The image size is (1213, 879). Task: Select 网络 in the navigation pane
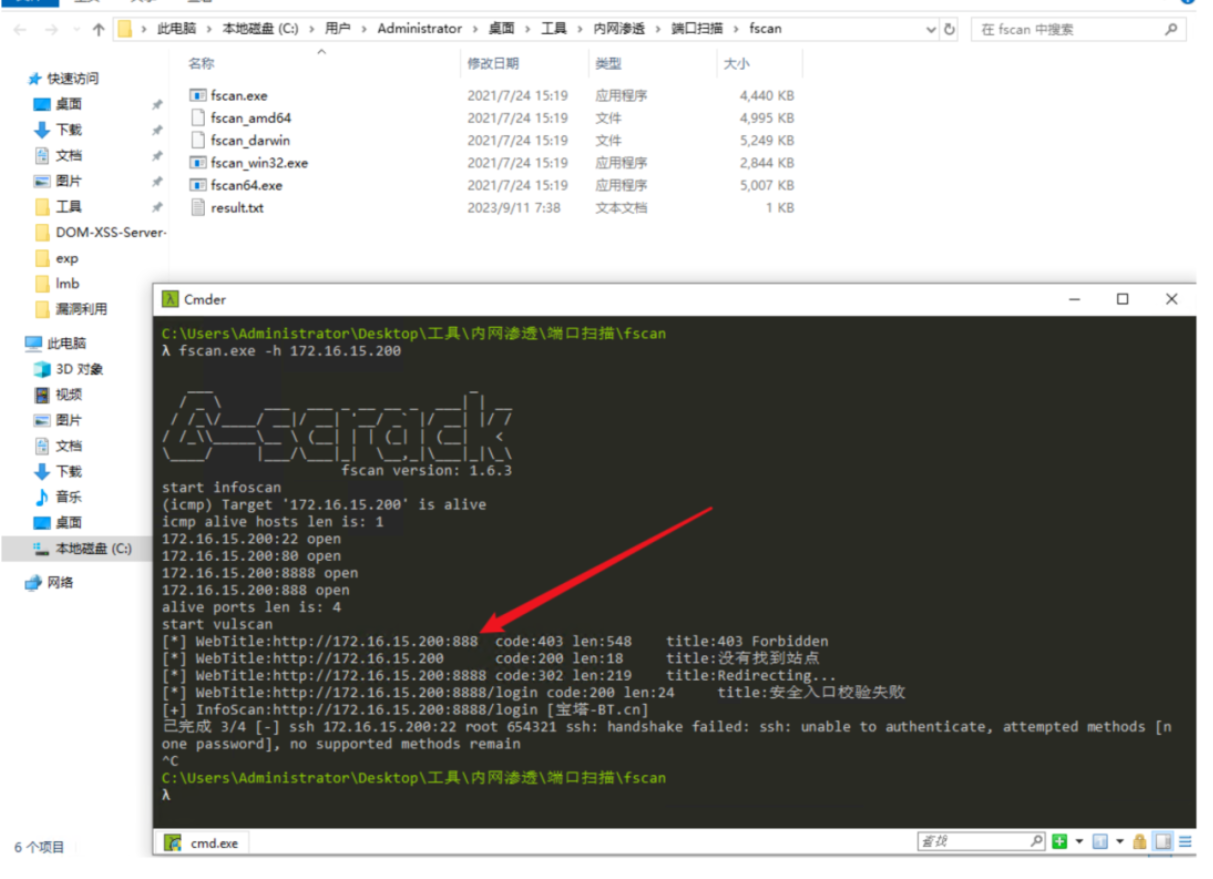pyautogui.click(x=60, y=582)
